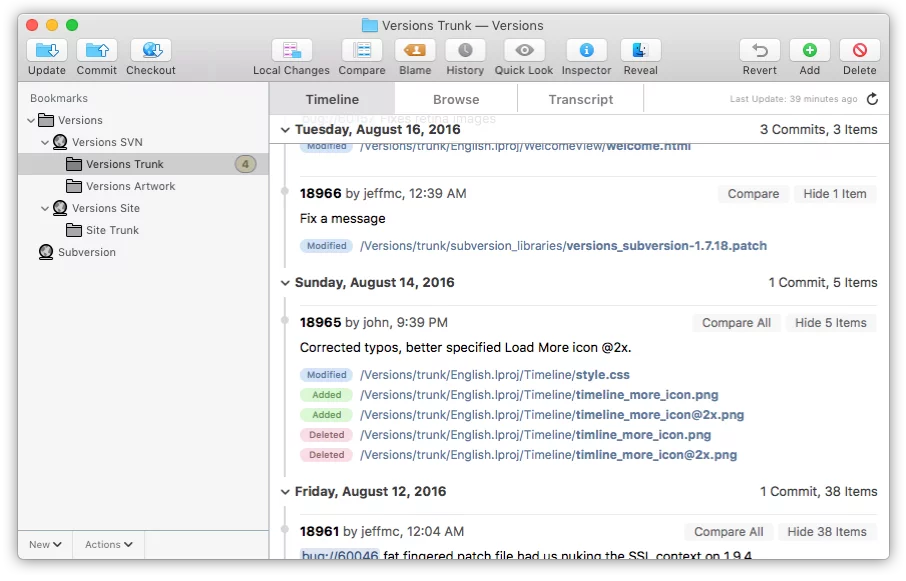Click Compare All for commit 18961
The height and width of the screenshot is (581, 906).
coord(728,531)
